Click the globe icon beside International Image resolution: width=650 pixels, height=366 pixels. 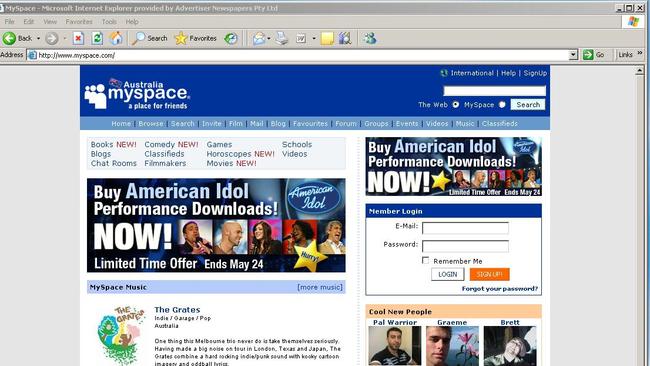(x=444, y=73)
